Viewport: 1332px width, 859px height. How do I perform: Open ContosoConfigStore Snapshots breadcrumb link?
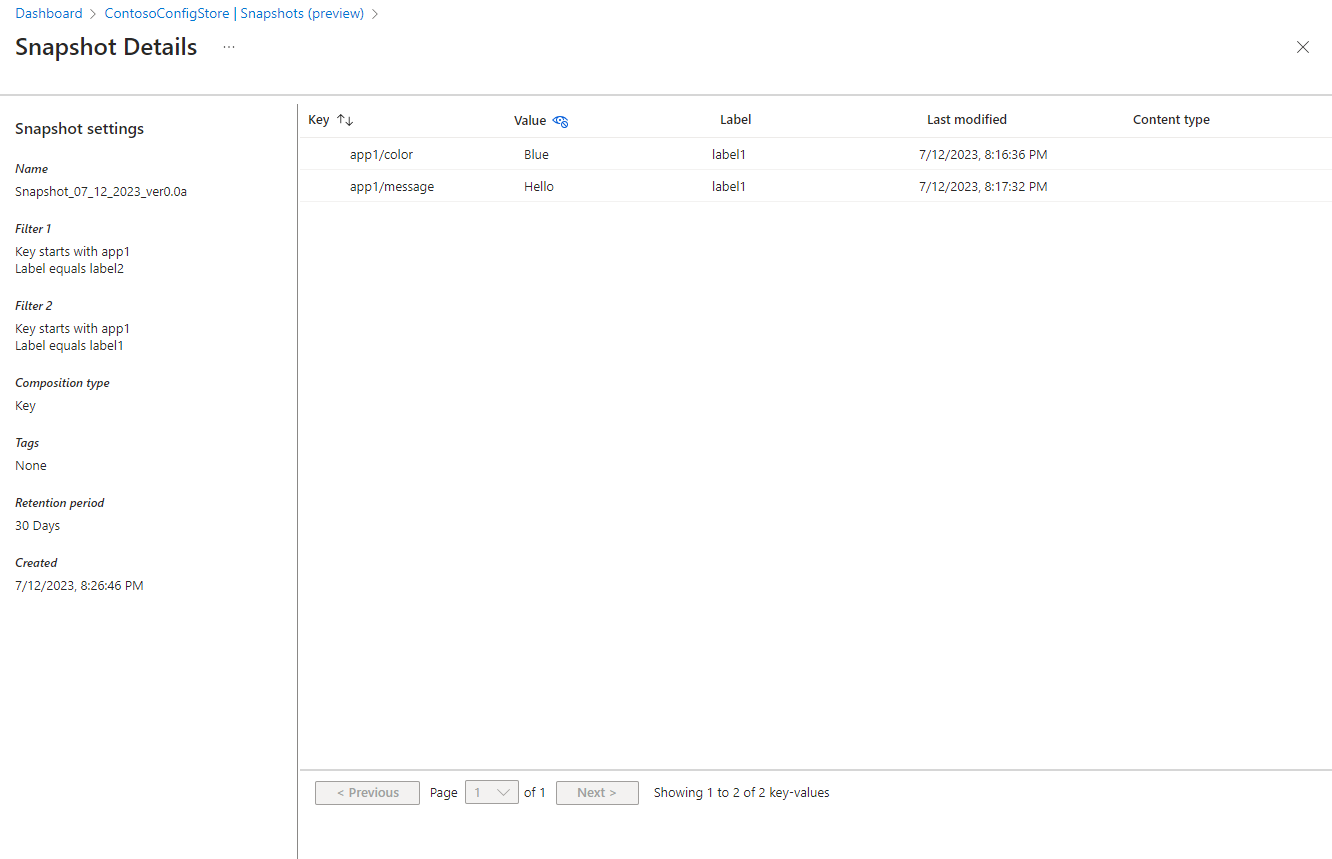234,14
